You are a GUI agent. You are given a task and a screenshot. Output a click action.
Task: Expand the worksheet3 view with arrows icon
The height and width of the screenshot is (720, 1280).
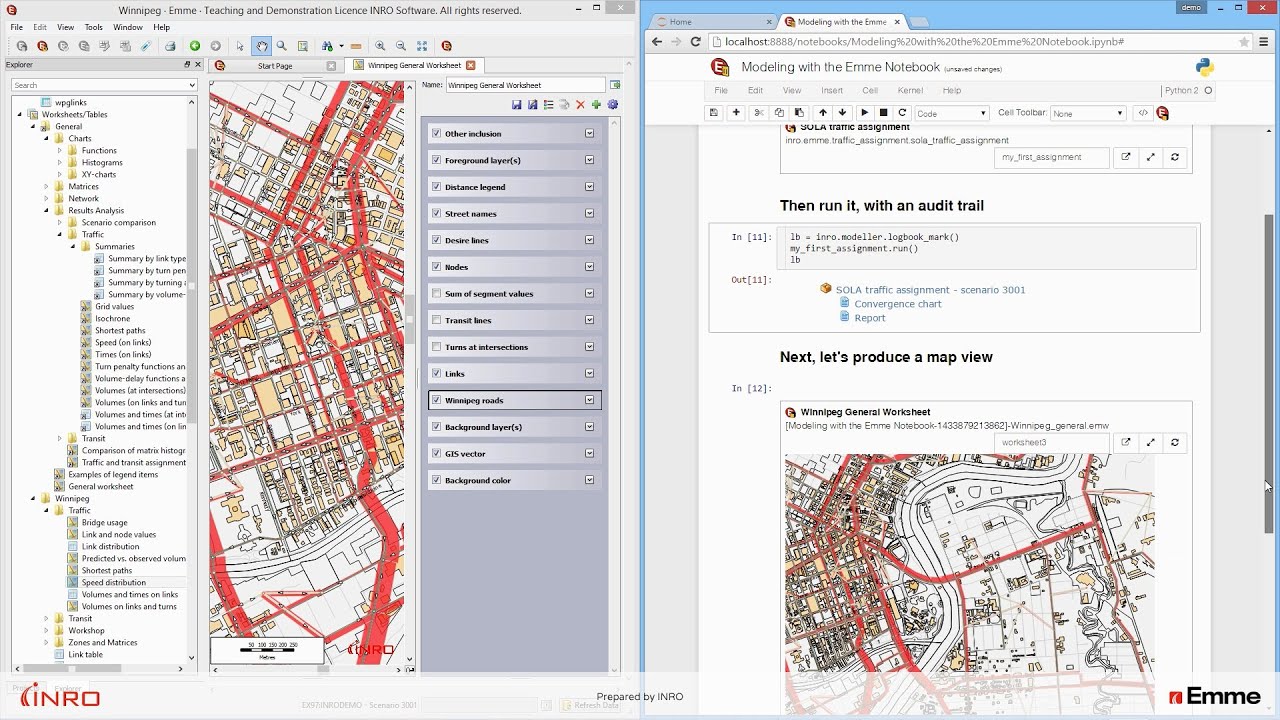pos(1150,442)
